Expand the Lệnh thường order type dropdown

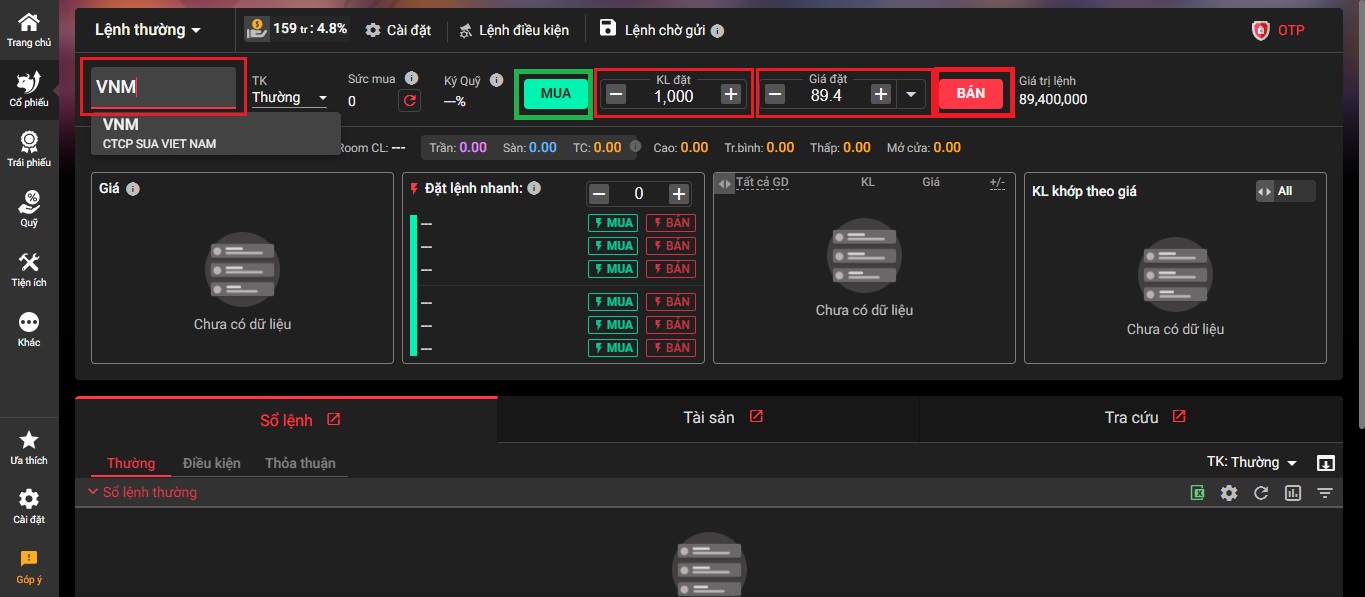tap(148, 30)
